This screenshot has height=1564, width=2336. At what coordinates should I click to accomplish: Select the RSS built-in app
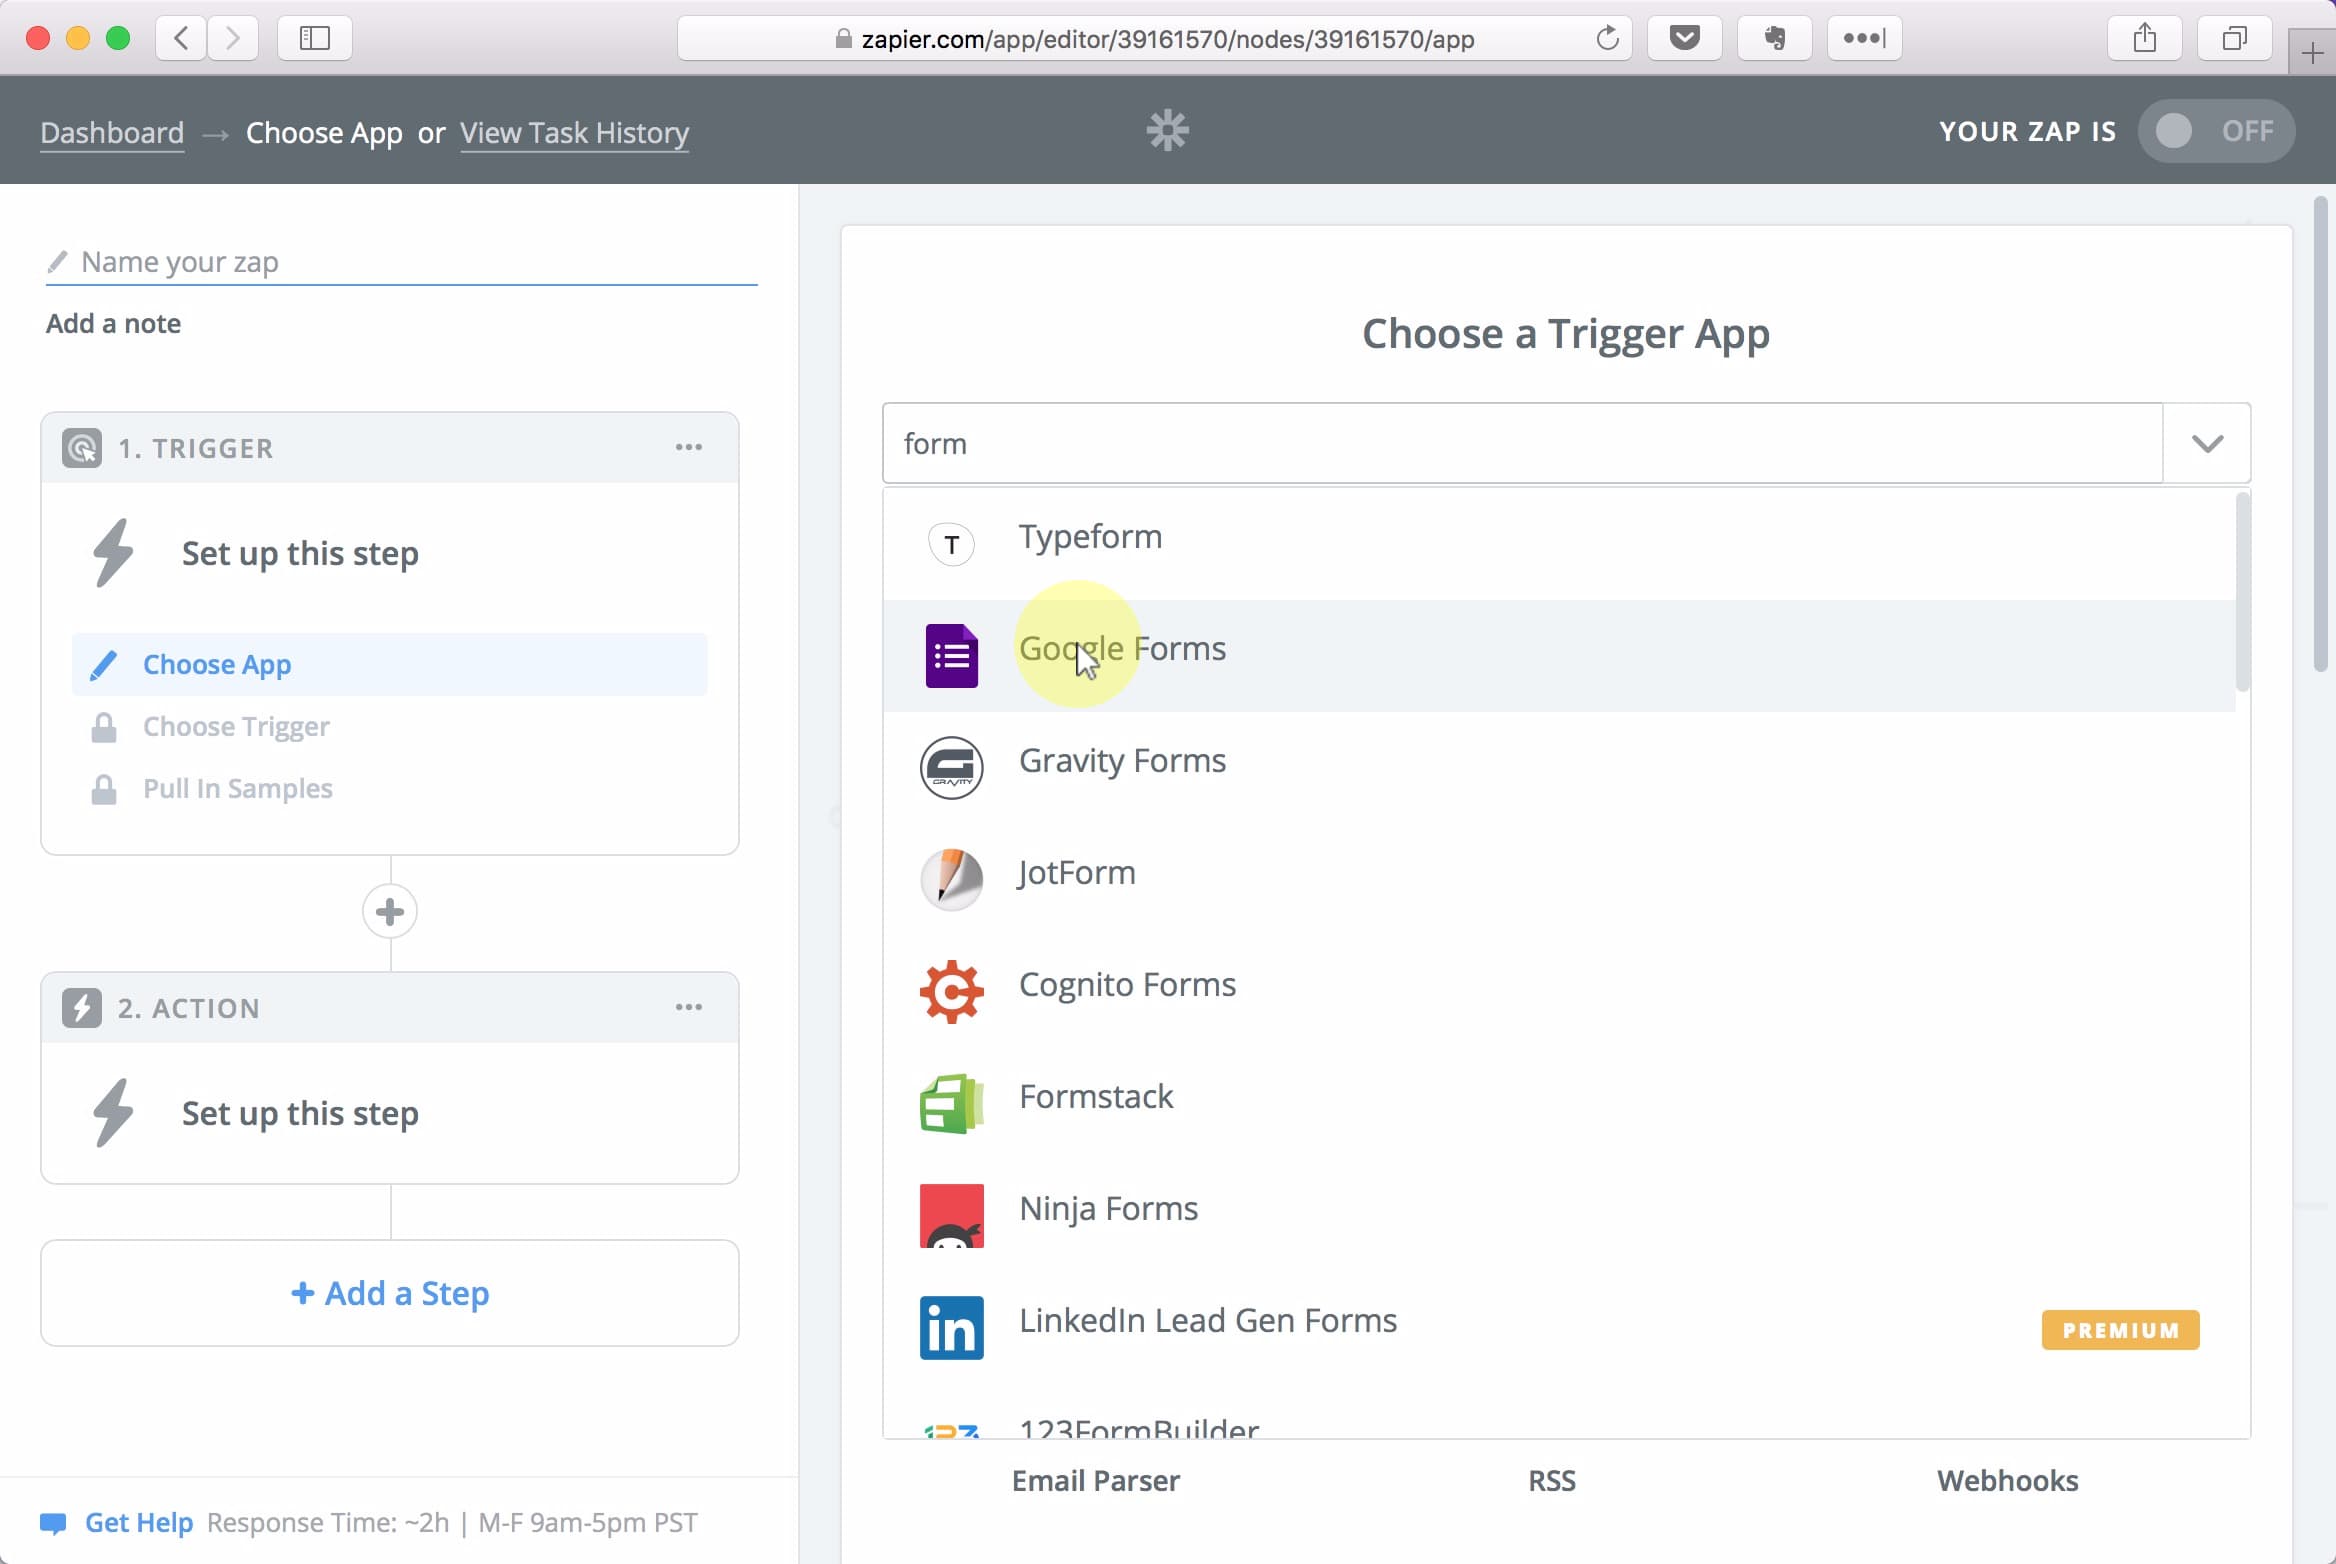point(1551,1480)
